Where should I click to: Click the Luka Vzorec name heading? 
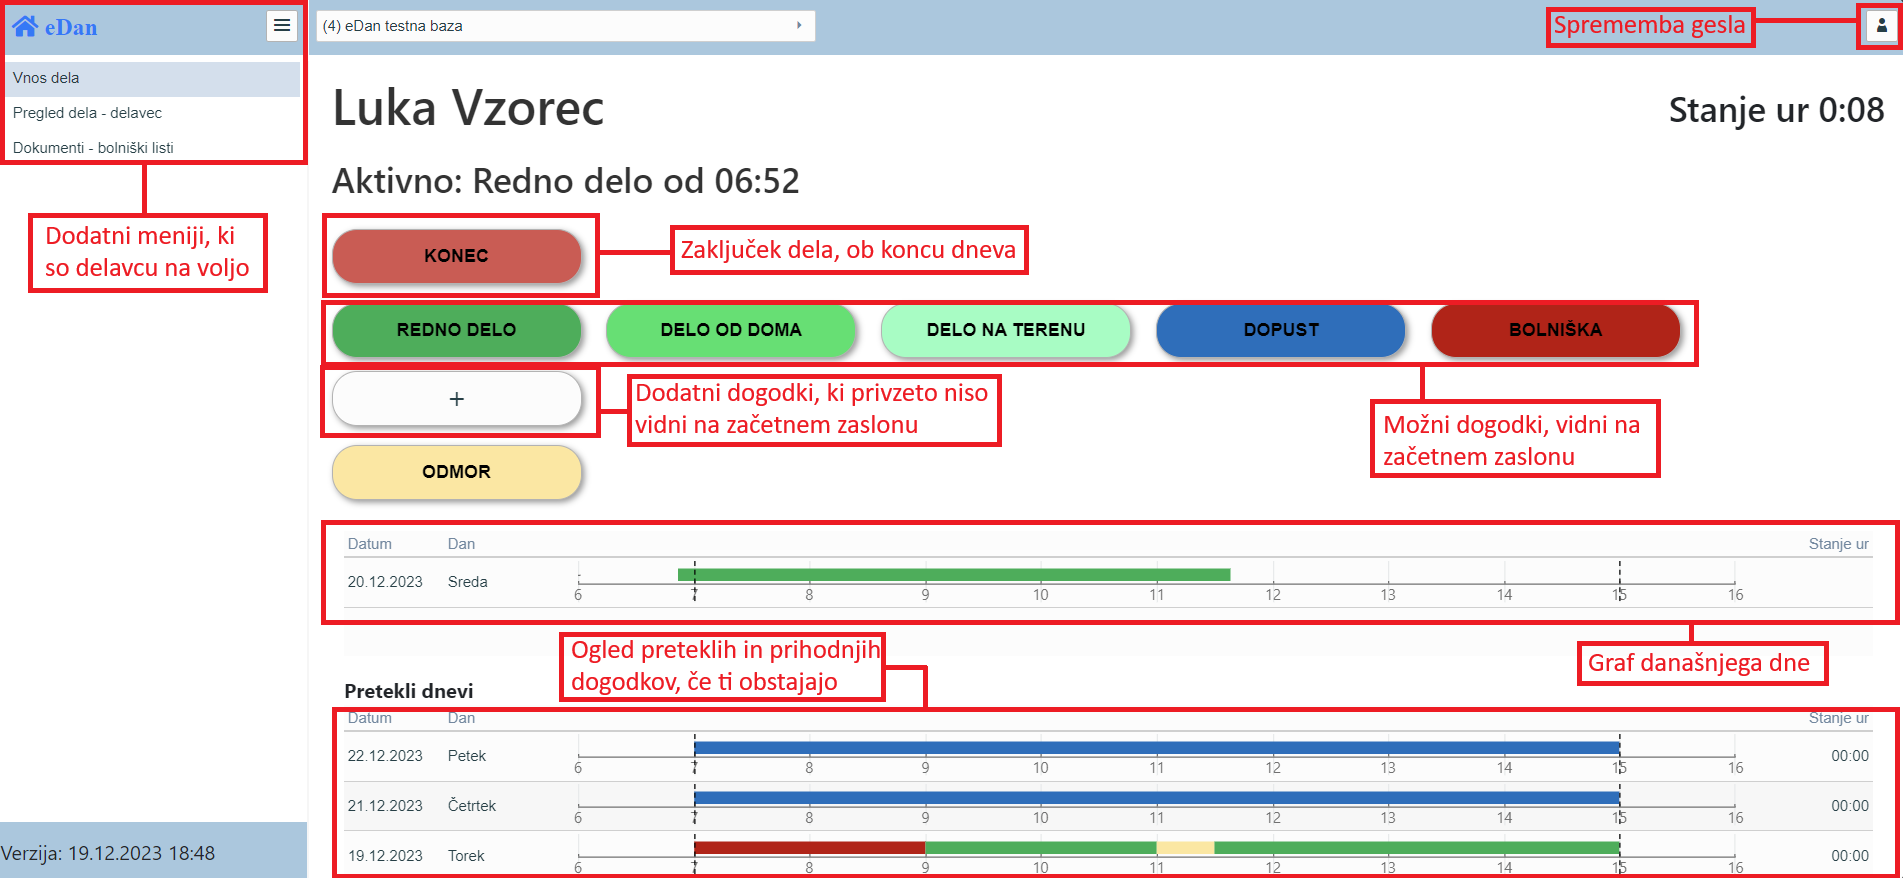point(468,108)
